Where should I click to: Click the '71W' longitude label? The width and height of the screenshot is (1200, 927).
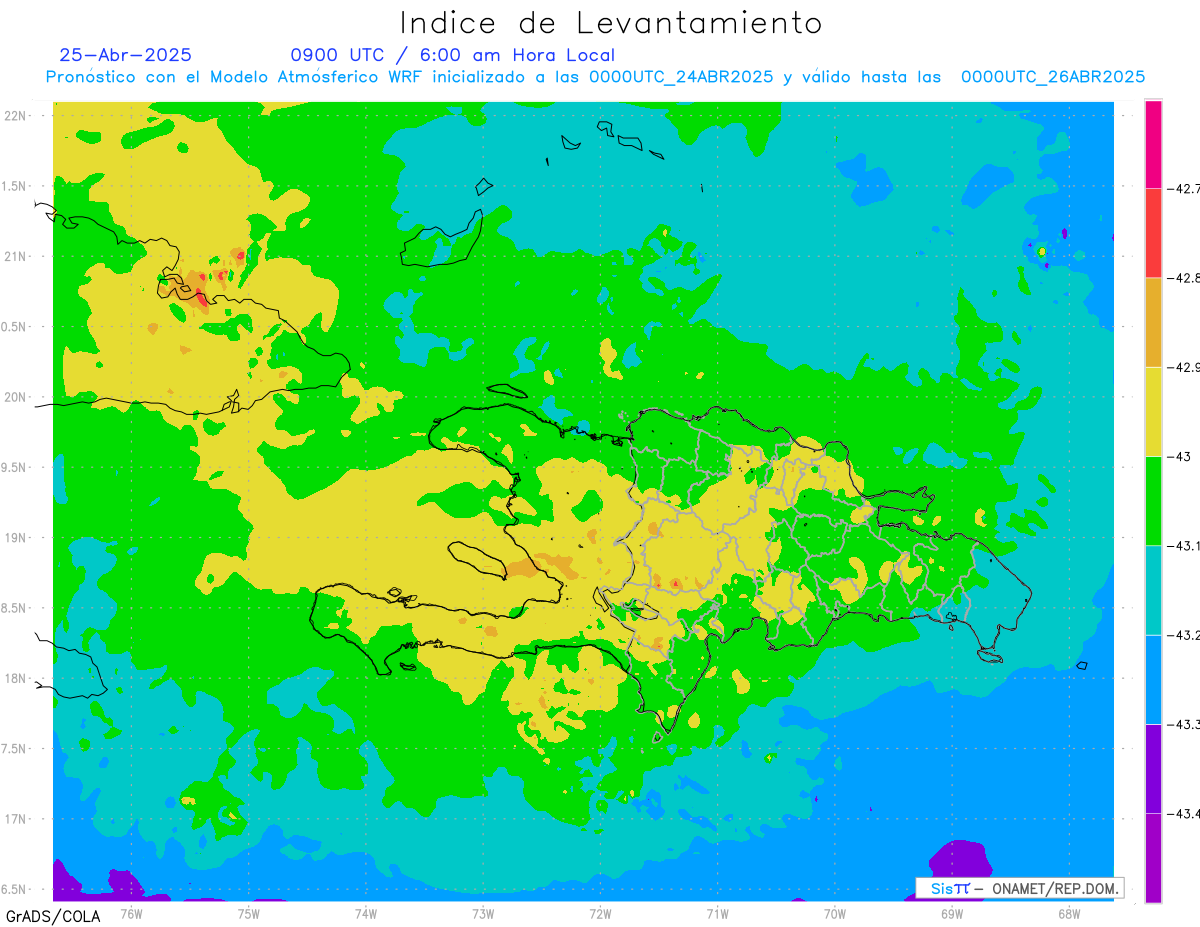click(x=717, y=912)
